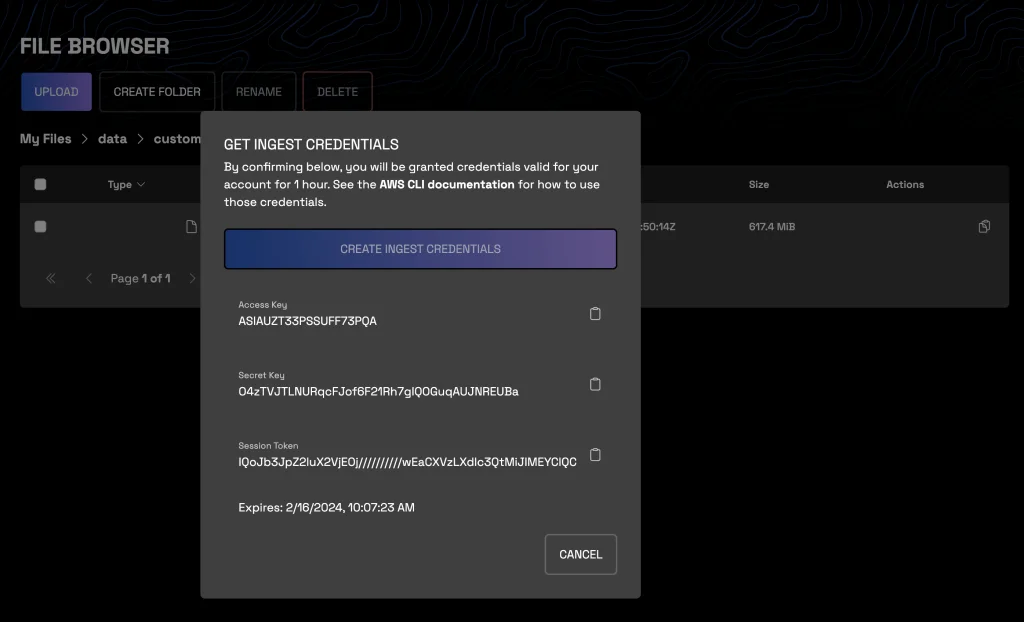Click CREATE INGEST CREDENTIALS
The width and height of the screenshot is (1024, 622).
[x=419, y=248]
